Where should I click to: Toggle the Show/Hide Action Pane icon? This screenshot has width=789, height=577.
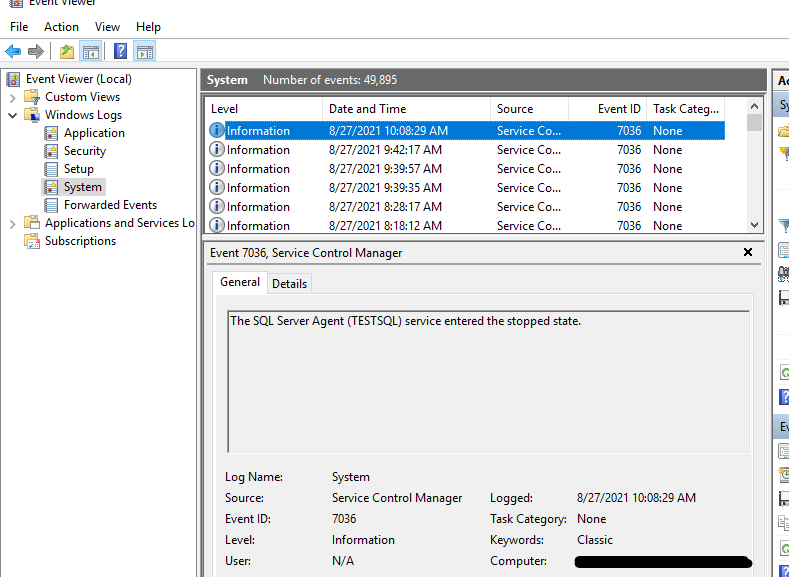click(x=145, y=51)
